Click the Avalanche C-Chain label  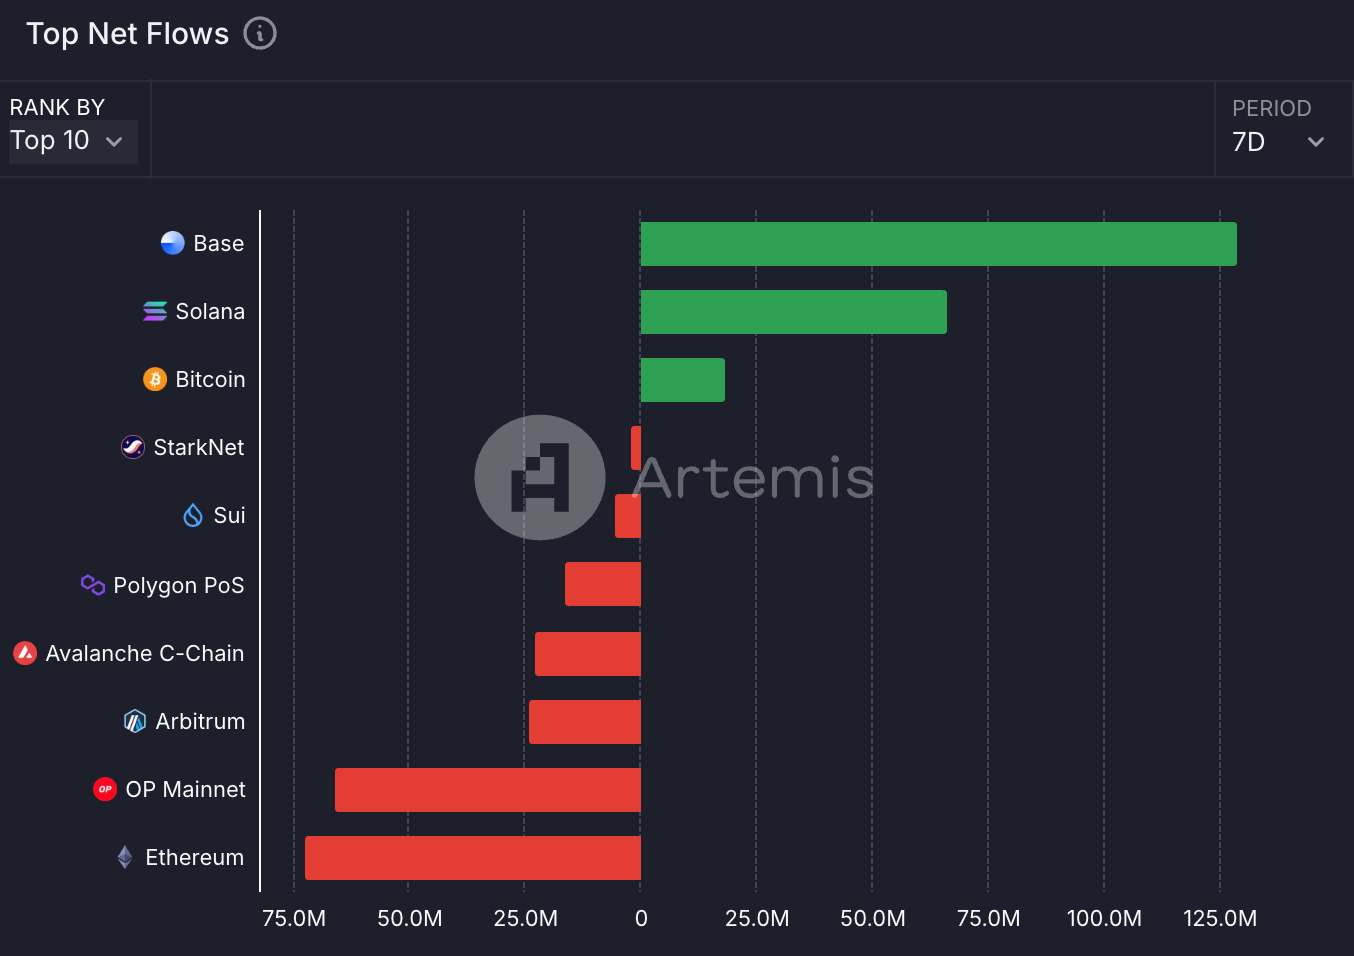[145, 653]
